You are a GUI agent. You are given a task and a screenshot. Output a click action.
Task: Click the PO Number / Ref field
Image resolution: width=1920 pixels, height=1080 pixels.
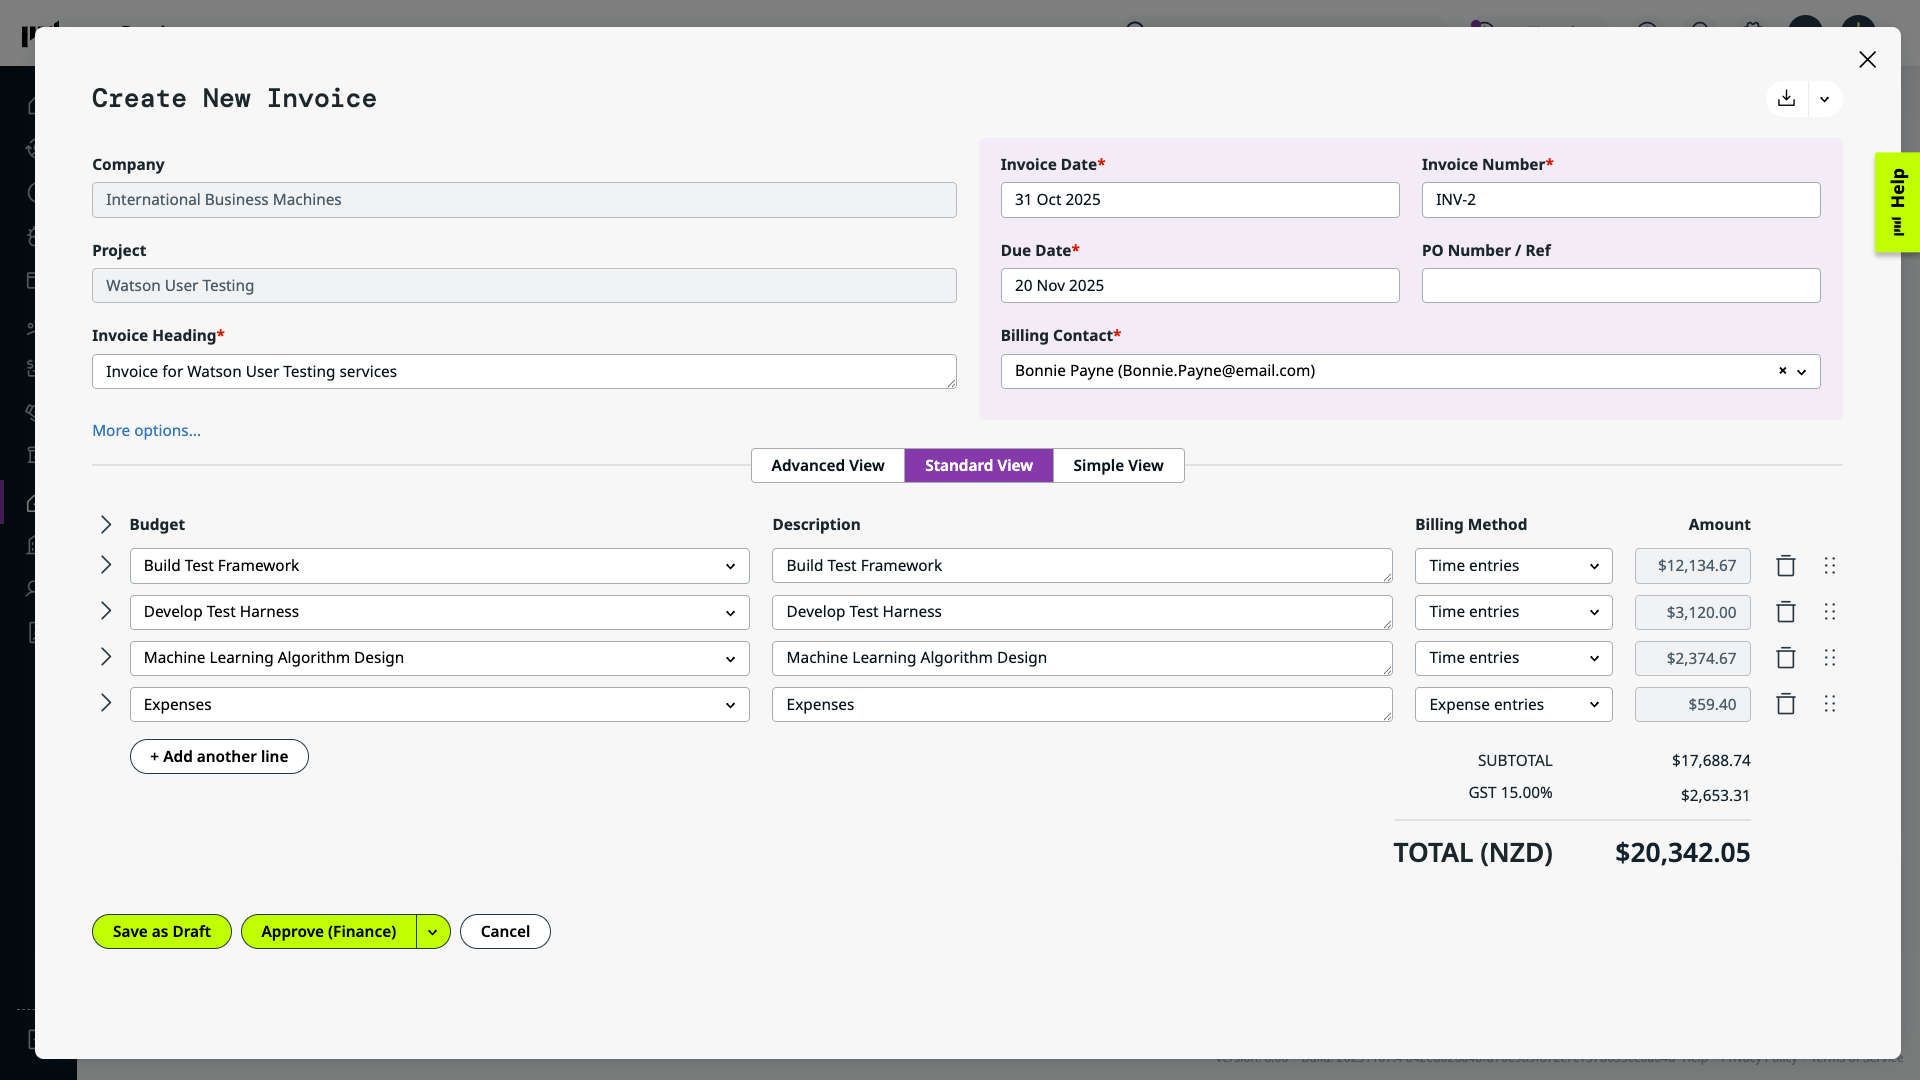coord(1620,286)
